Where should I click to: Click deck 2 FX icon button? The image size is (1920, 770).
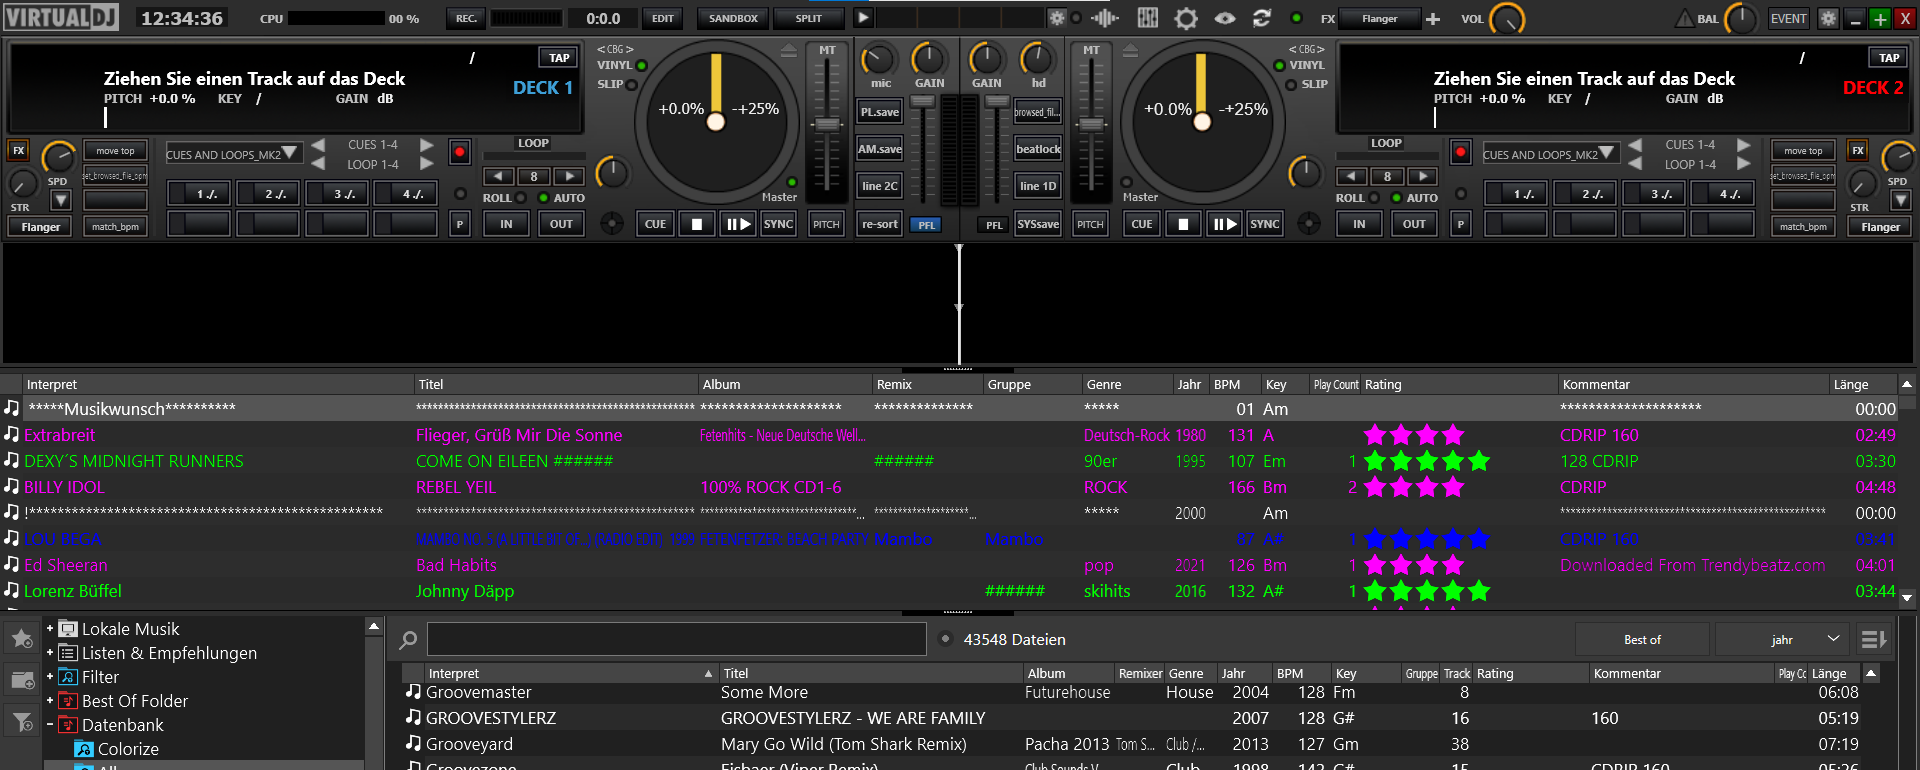click(1858, 151)
